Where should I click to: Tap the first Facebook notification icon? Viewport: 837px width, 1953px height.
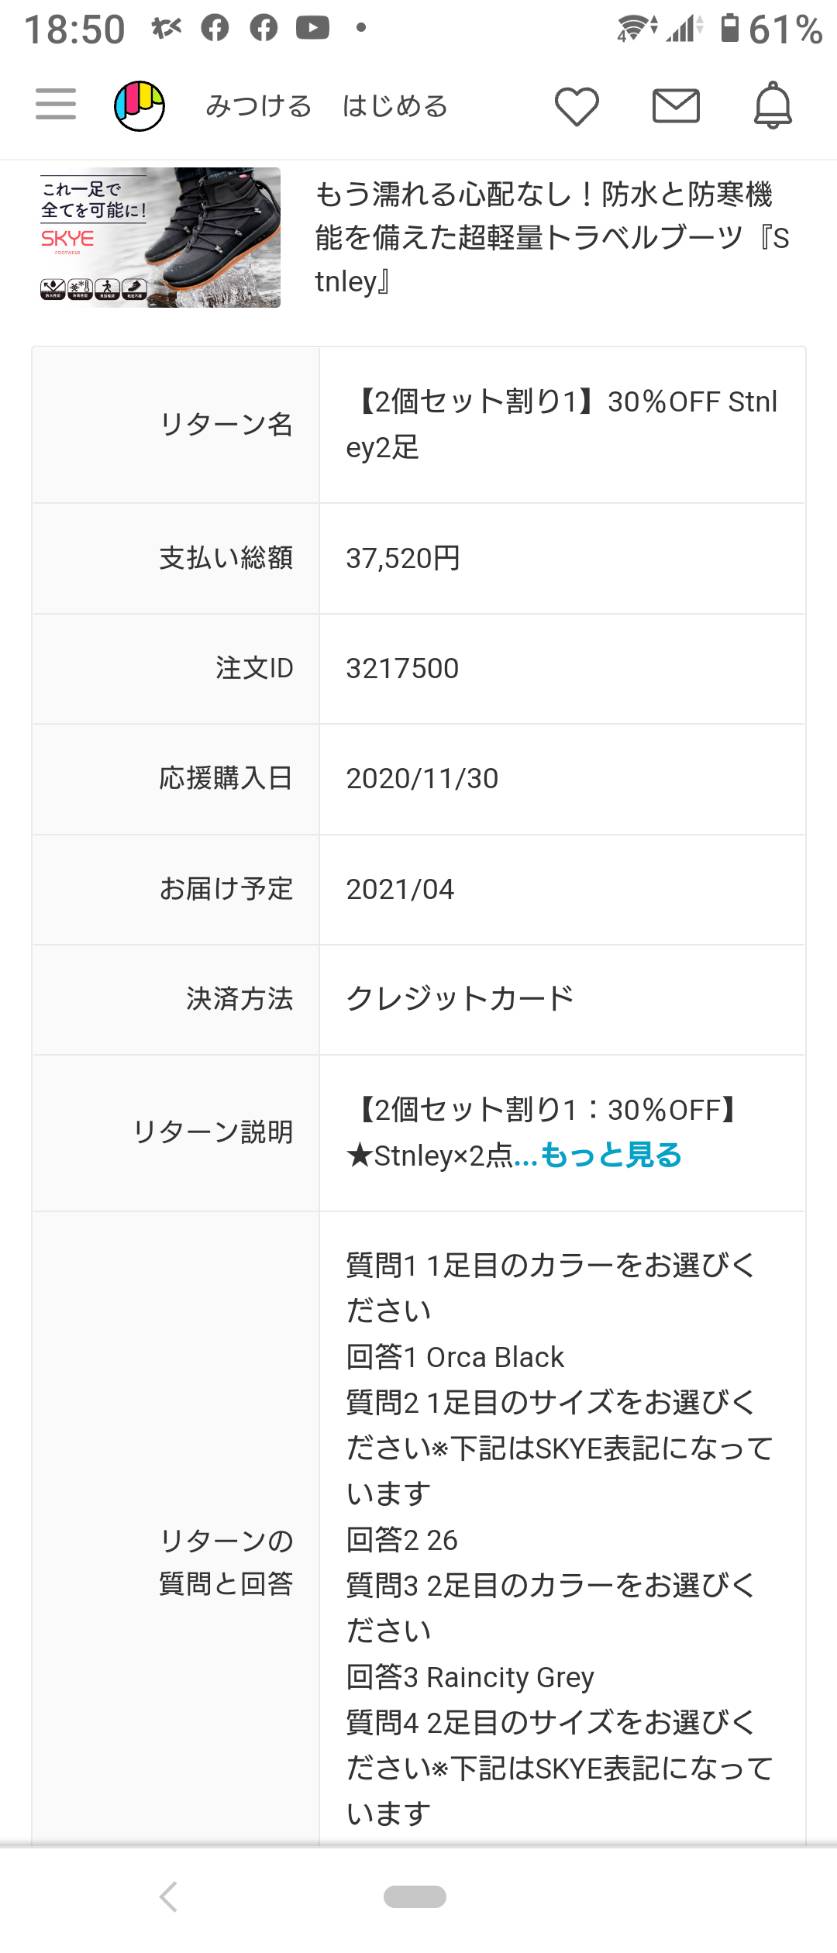point(215,29)
